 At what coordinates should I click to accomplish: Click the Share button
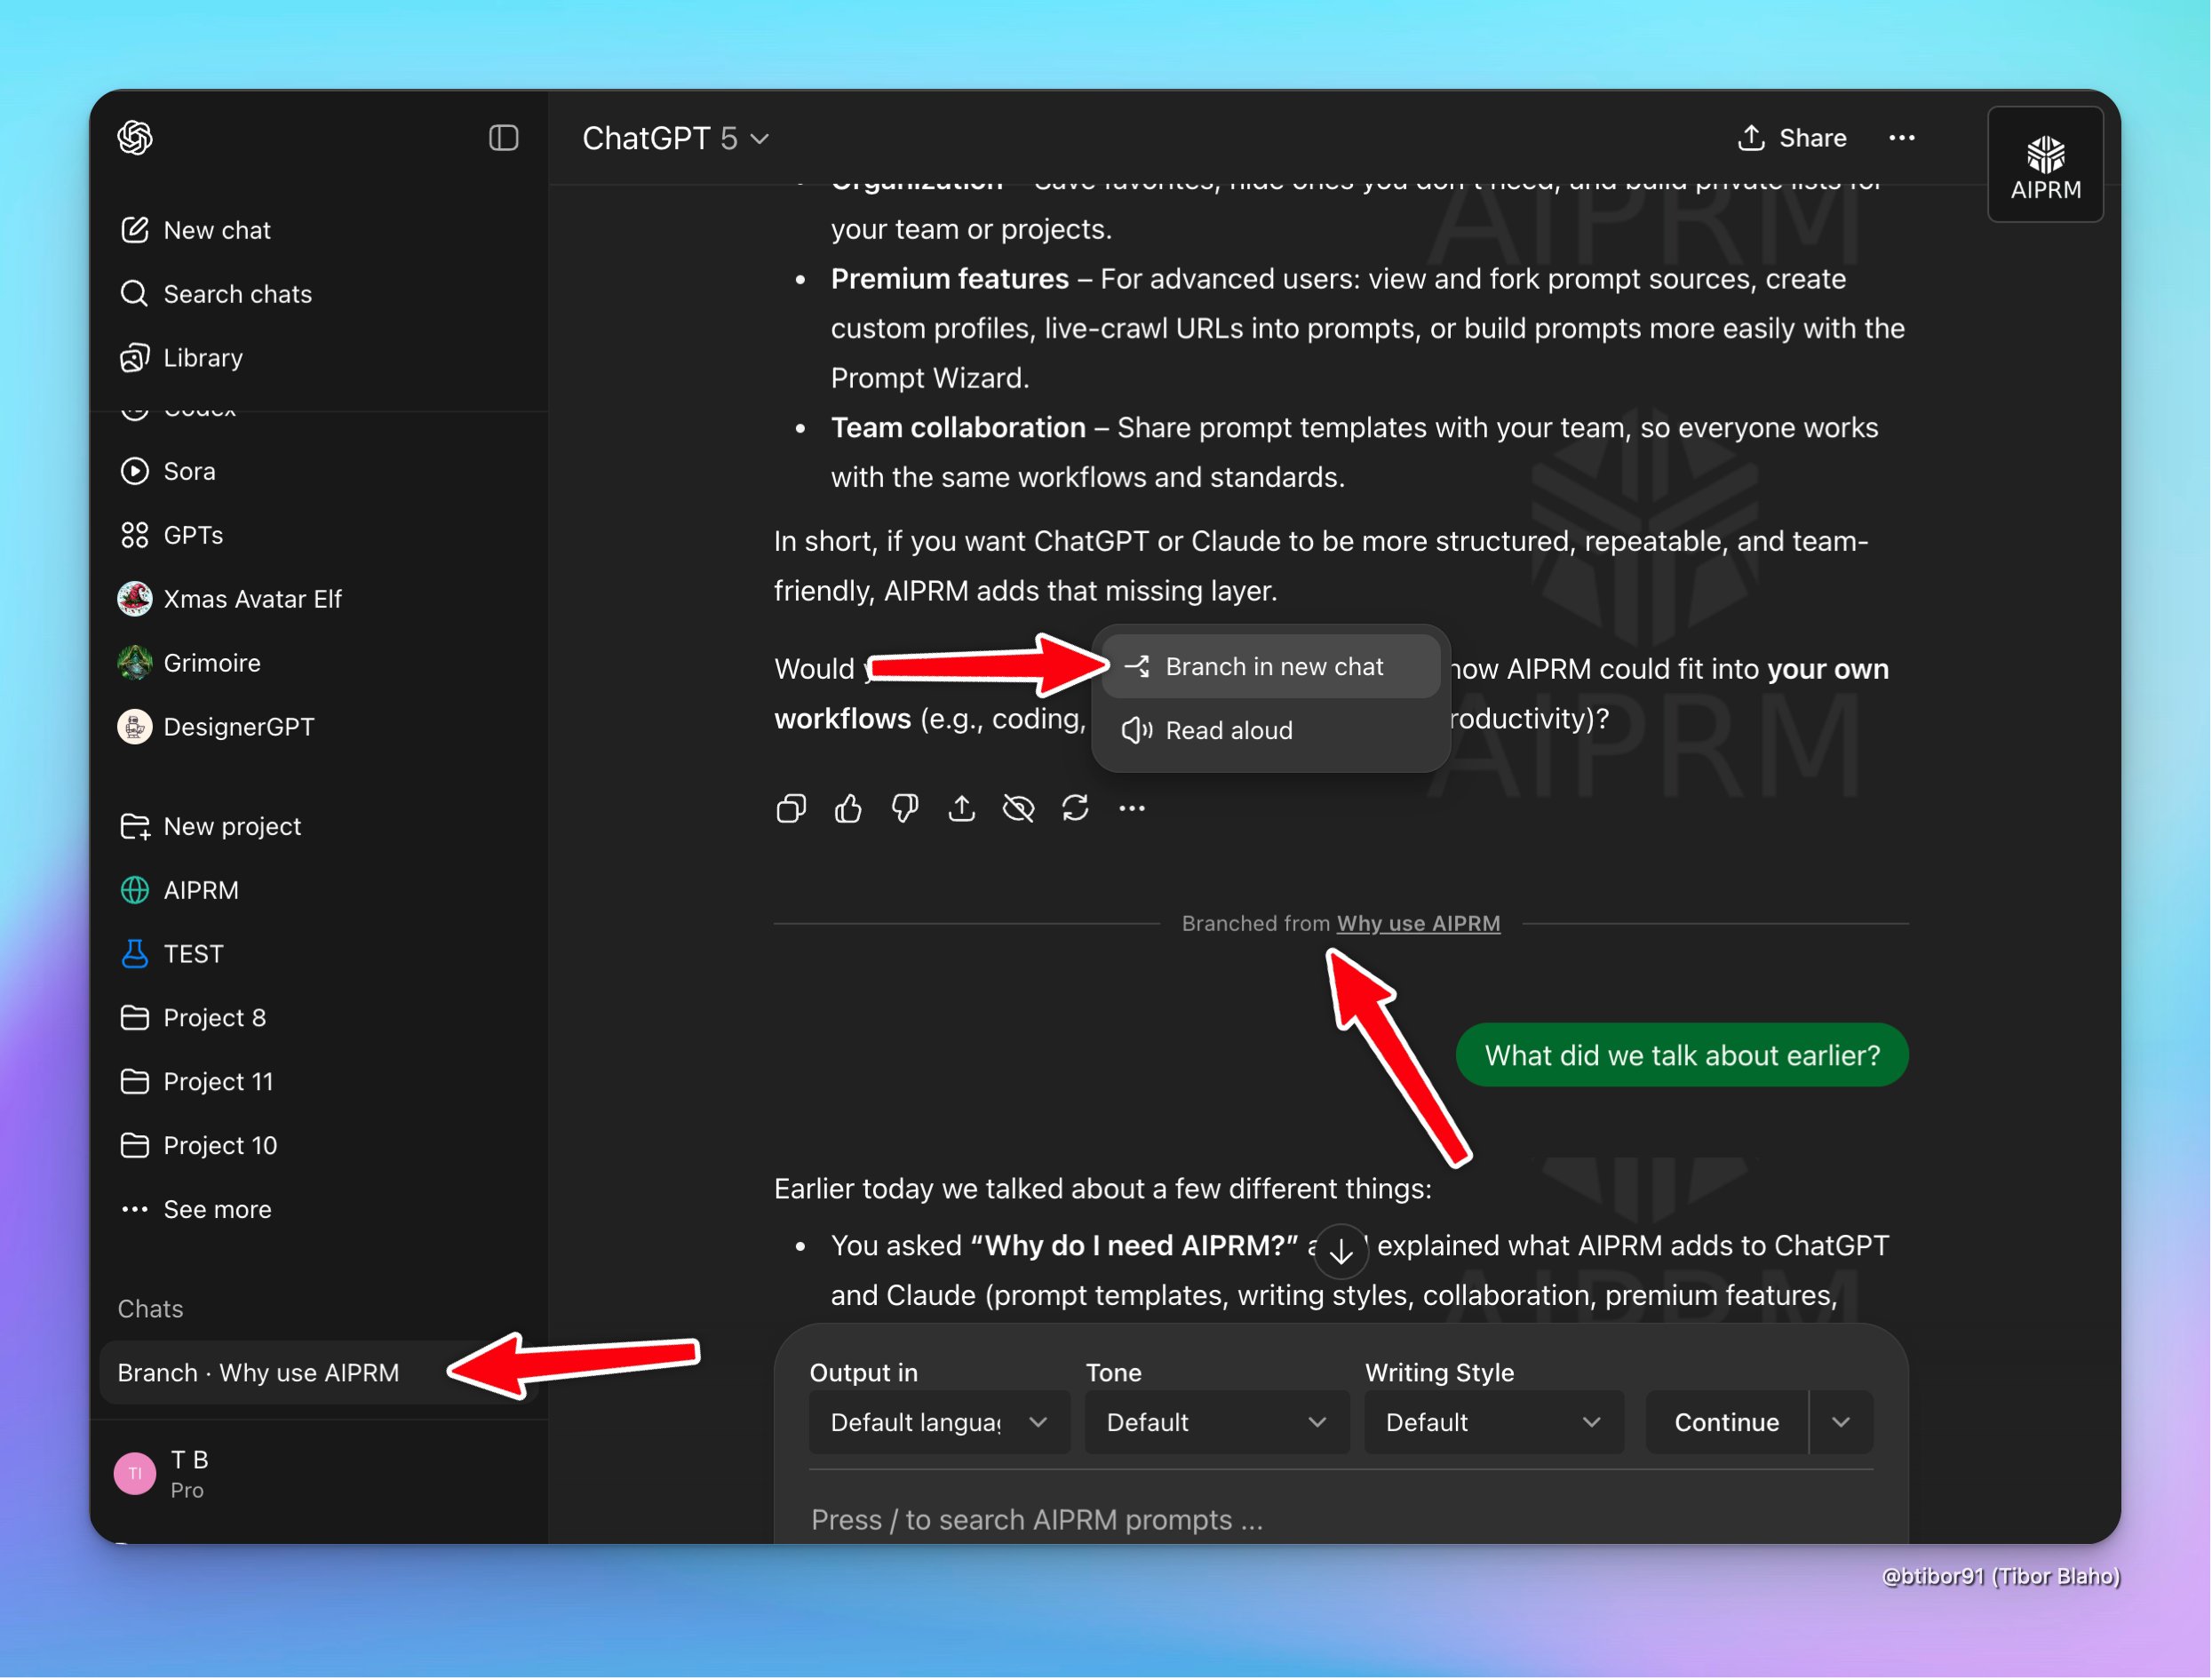(x=1792, y=138)
